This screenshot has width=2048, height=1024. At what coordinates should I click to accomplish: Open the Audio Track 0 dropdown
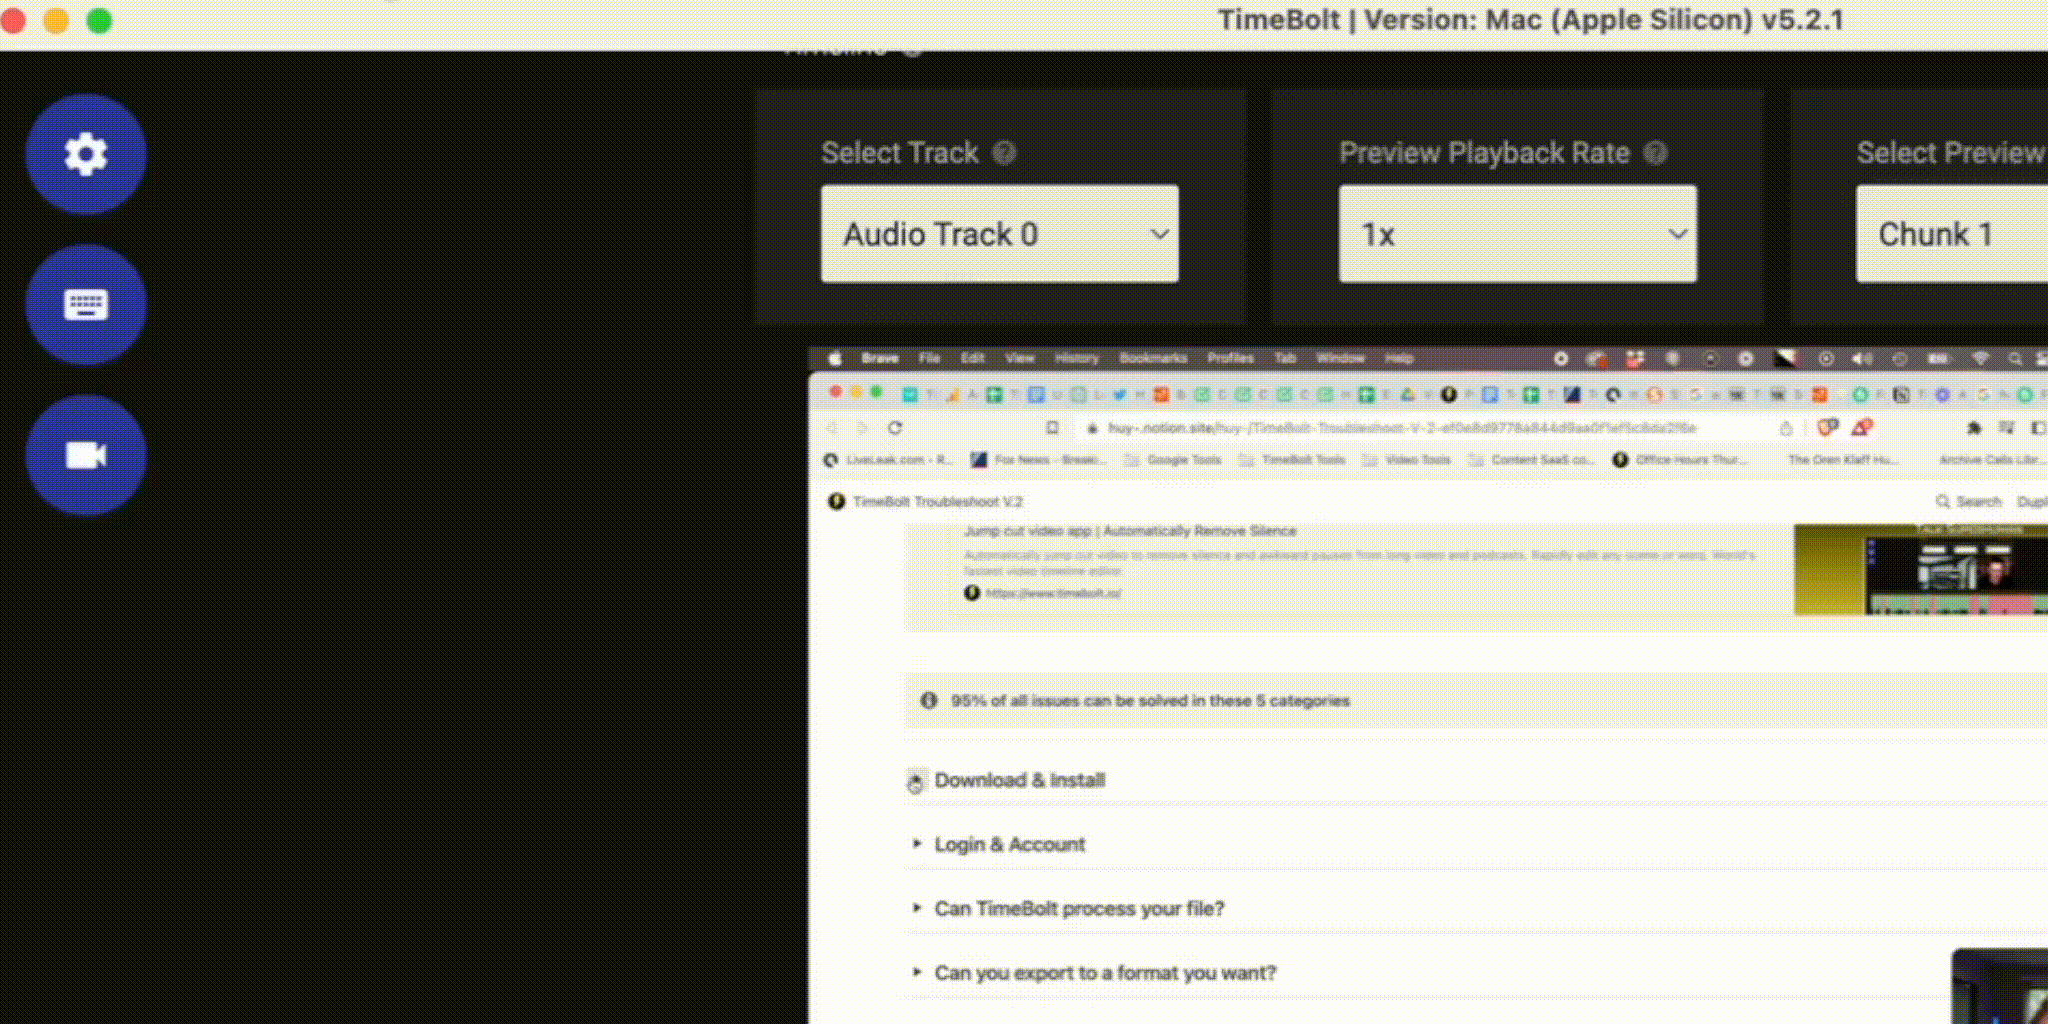(1000, 234)
